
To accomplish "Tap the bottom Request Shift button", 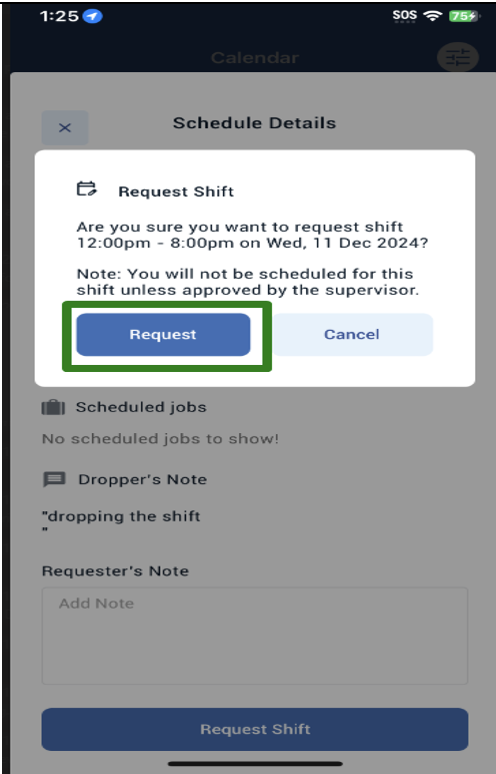I will pyautogui.click(x=255, y=729).
